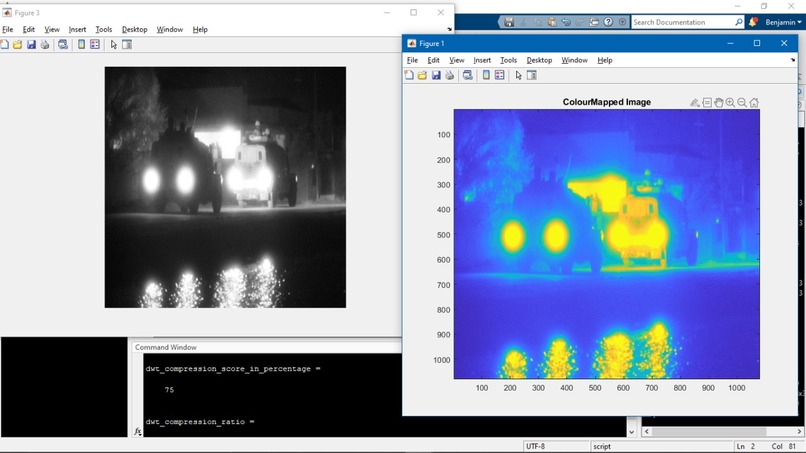The image size is (806, 453).
Task: Open File menu in Figure 3
Action: (8, 30)
